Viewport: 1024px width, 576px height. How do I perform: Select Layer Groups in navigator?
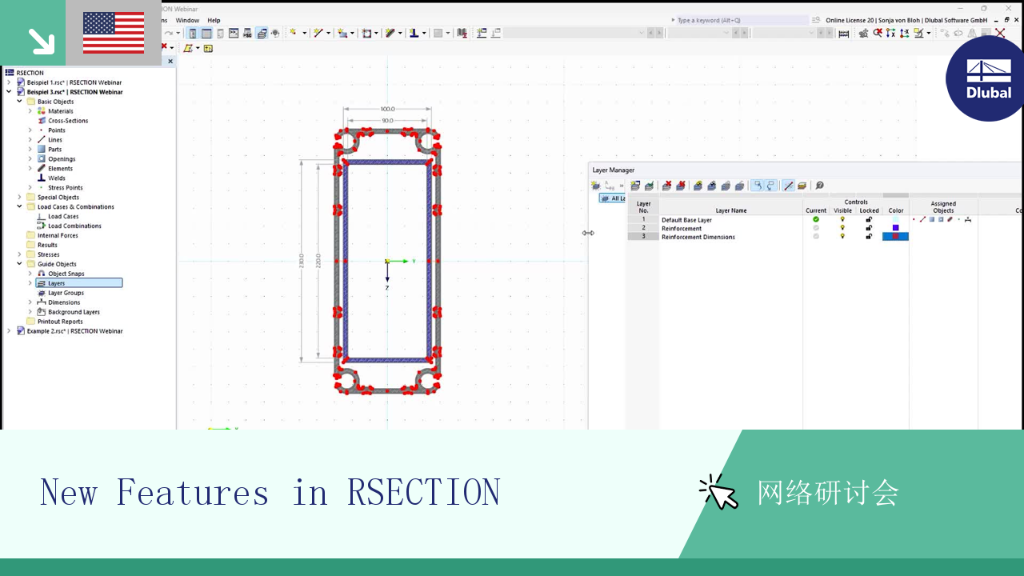65,293
